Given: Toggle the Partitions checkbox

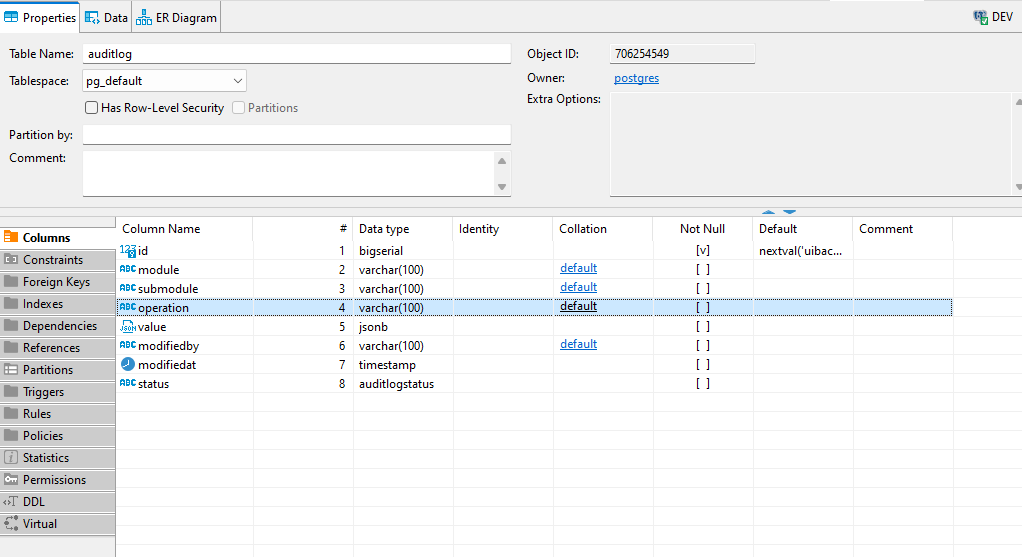Looking at the screenshot, I should (239, 108).
